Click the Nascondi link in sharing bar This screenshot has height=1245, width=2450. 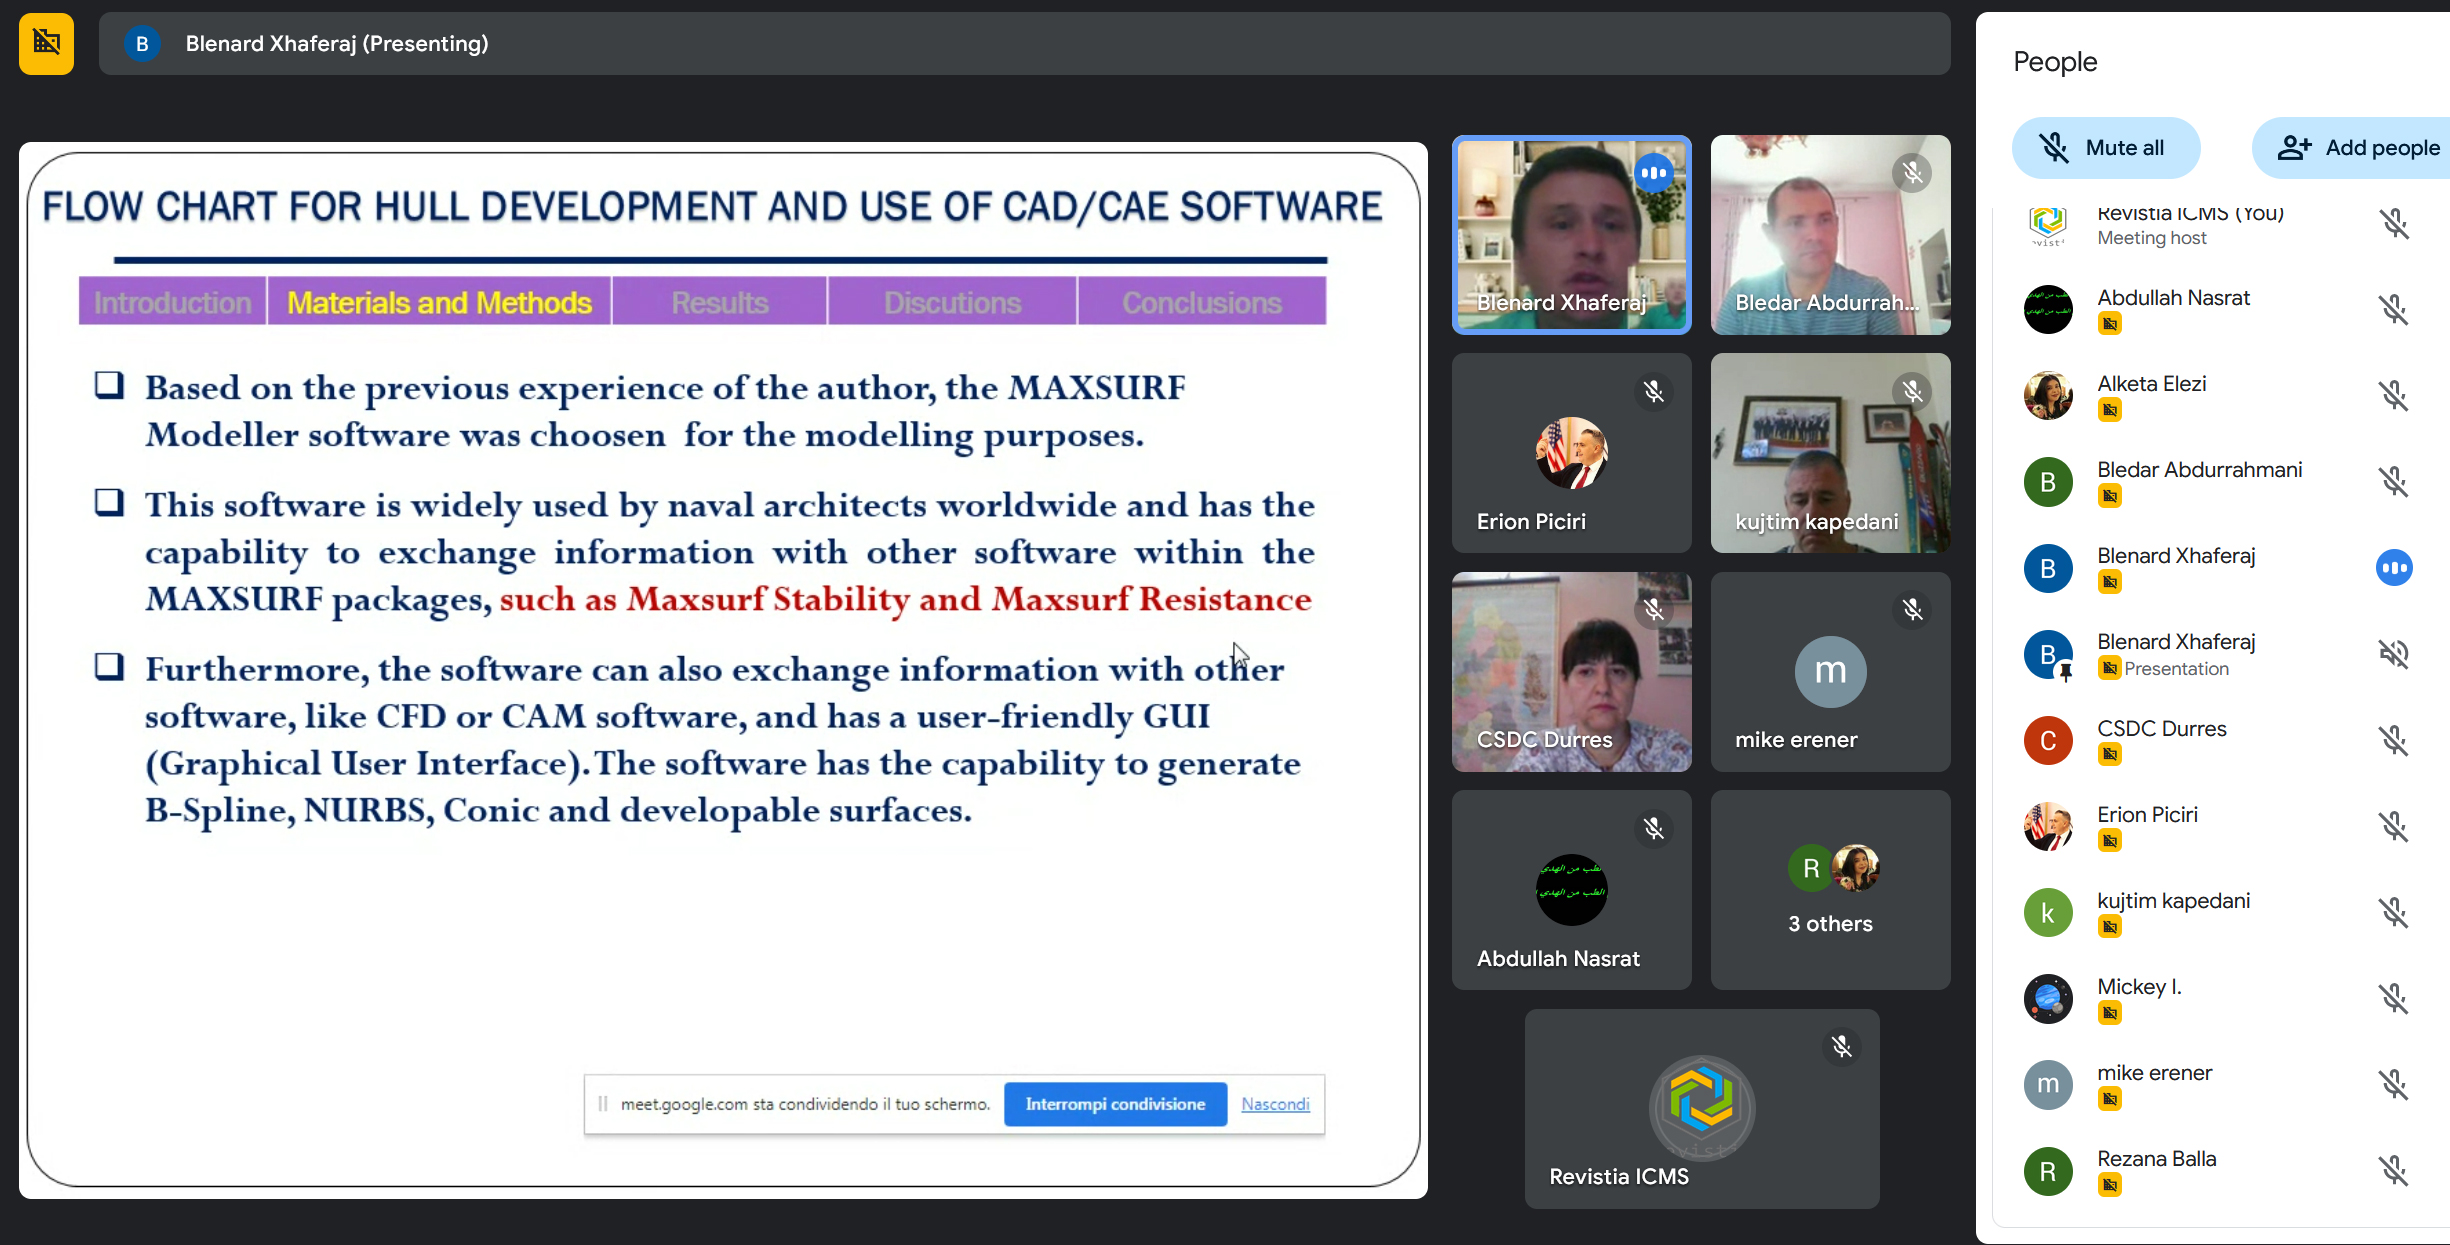[x=1275, y=1104]
